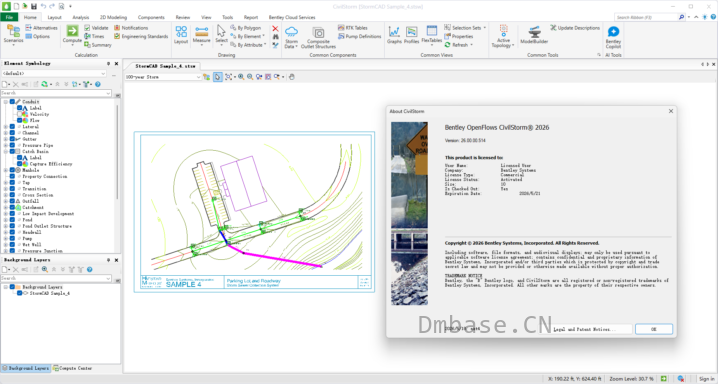718x384 pixels.
Task: Open the By Element dropdown
Action: (x=248, y=37)
